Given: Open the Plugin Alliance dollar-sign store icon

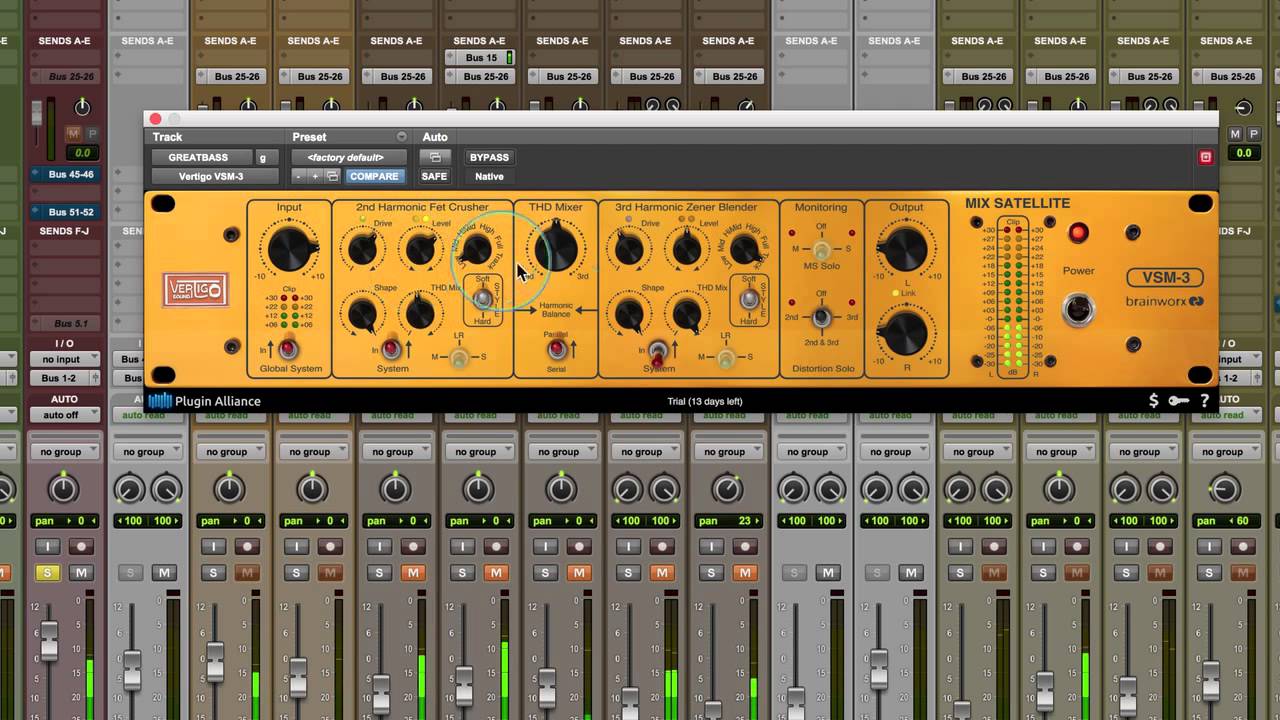Looking at the screenshot, I should pos(1153,401).
